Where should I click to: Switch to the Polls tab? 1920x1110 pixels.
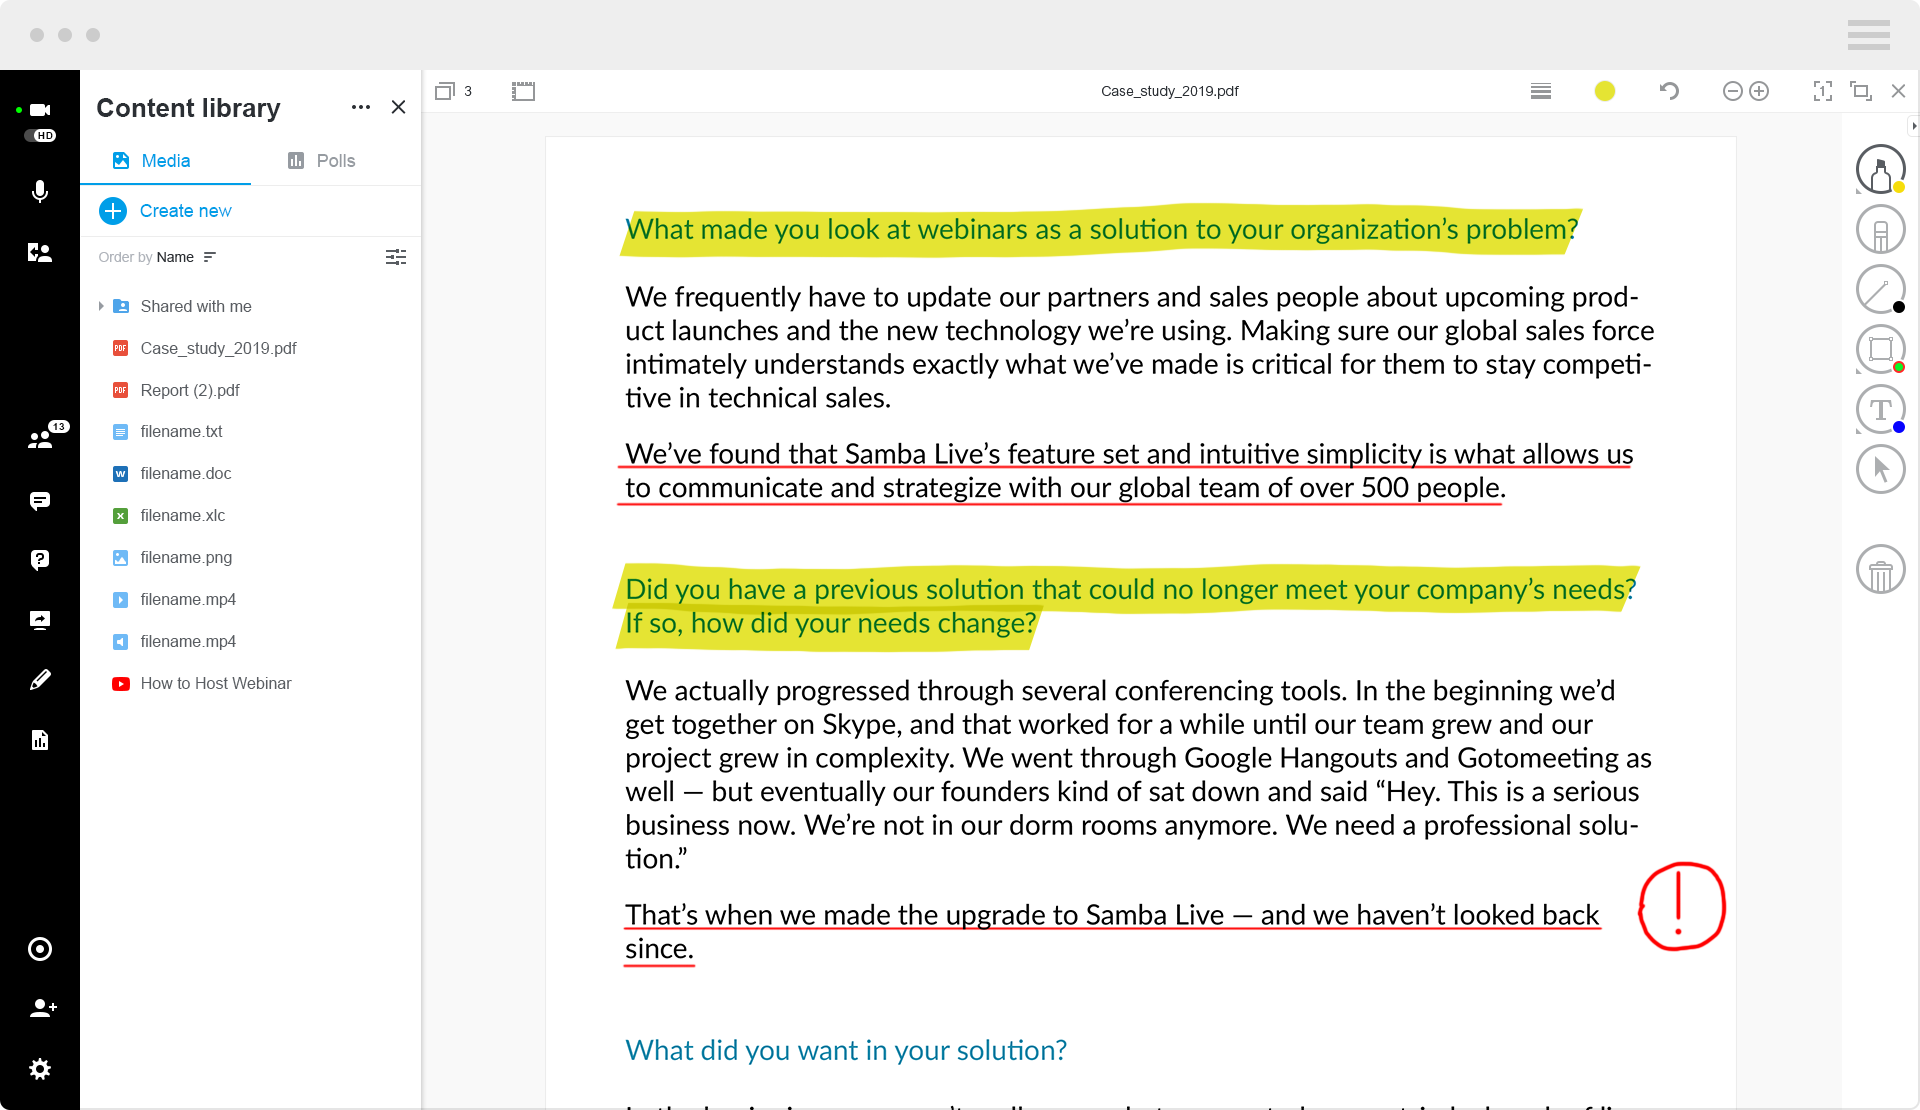(321, 160)
